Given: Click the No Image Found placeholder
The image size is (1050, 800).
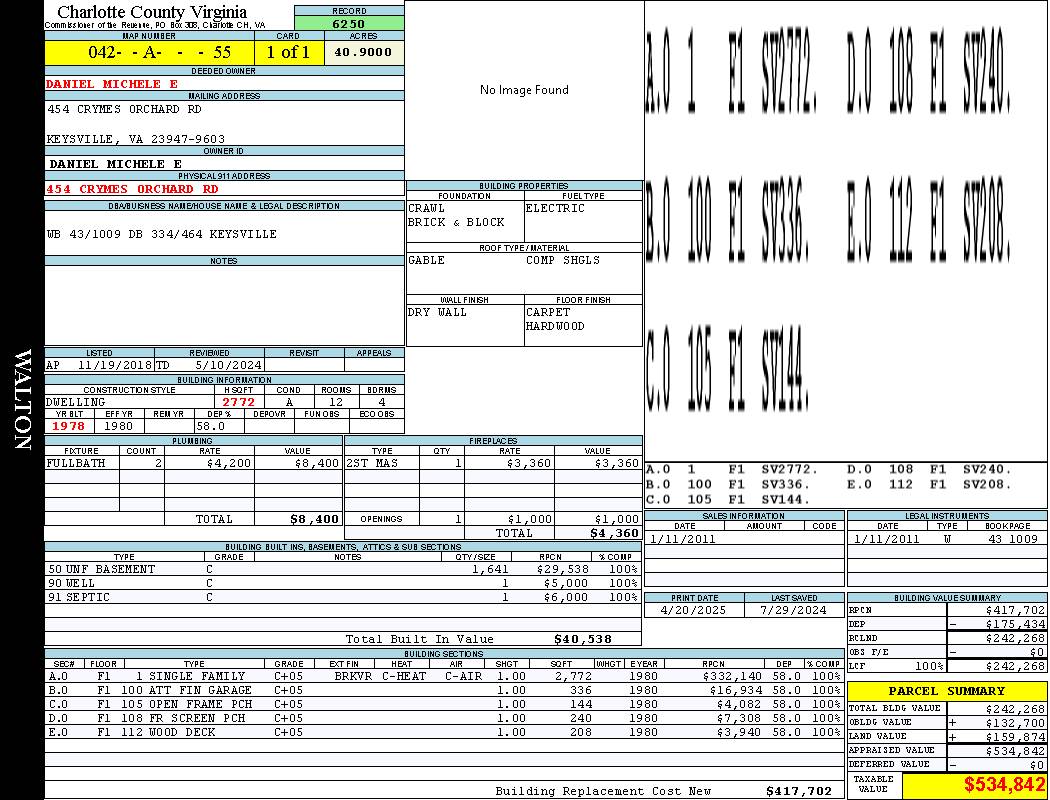Looking at the screenshot, I should click(x=524, y=90).
